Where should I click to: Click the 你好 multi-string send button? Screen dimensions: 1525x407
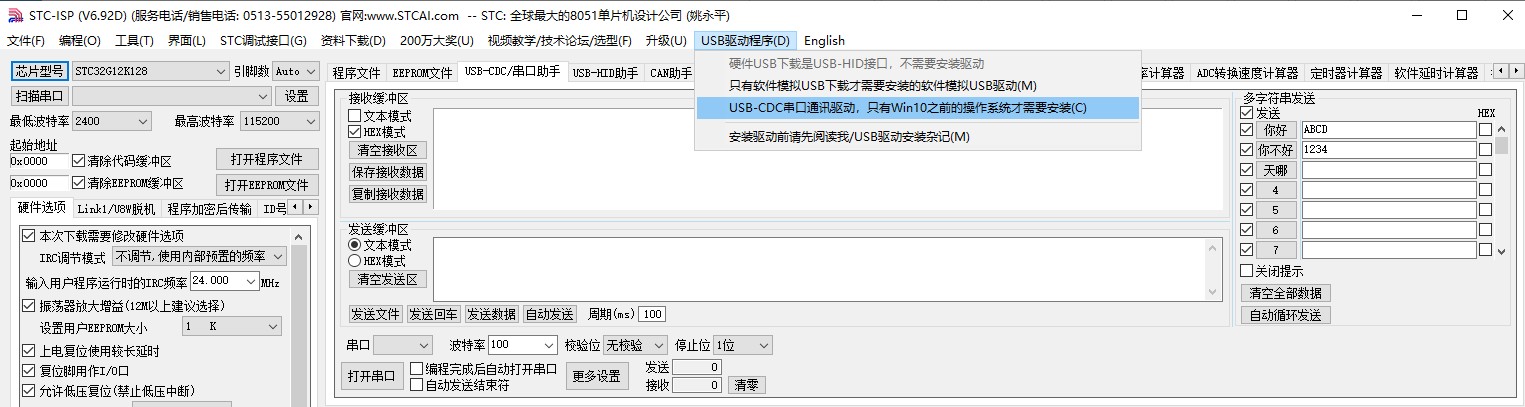pos(1276,130)
